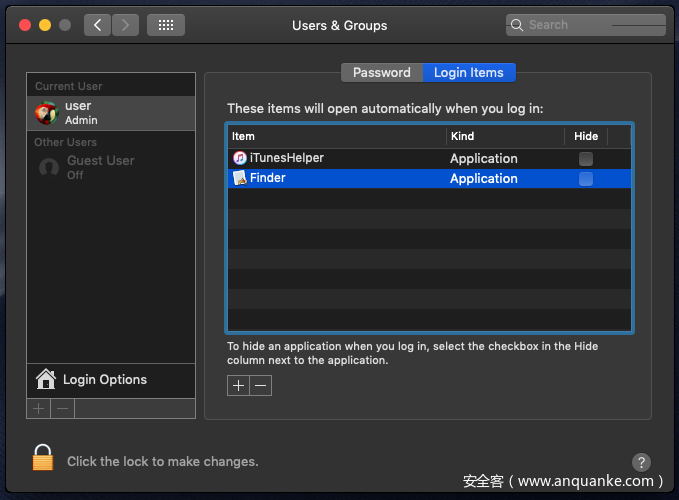Toggle Hide checkbox for iTunesHelper
Screen dimensions: 679x500
pos(586,159)
